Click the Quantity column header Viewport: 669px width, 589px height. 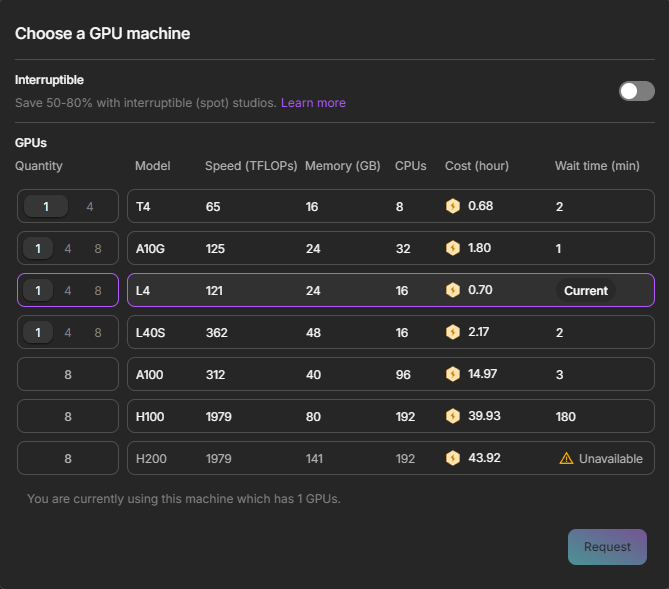click(39, 166)
